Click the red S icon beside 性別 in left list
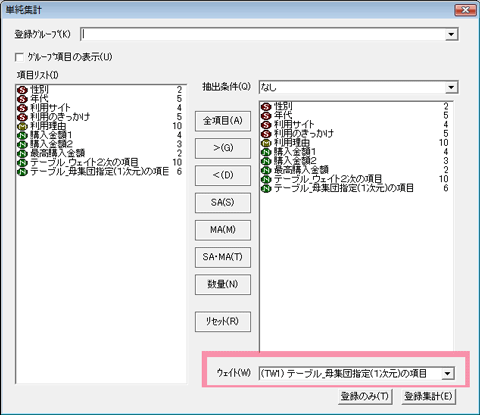Image resolution: width=480 pixels, height=415 pixels. (x=22, y=90)
